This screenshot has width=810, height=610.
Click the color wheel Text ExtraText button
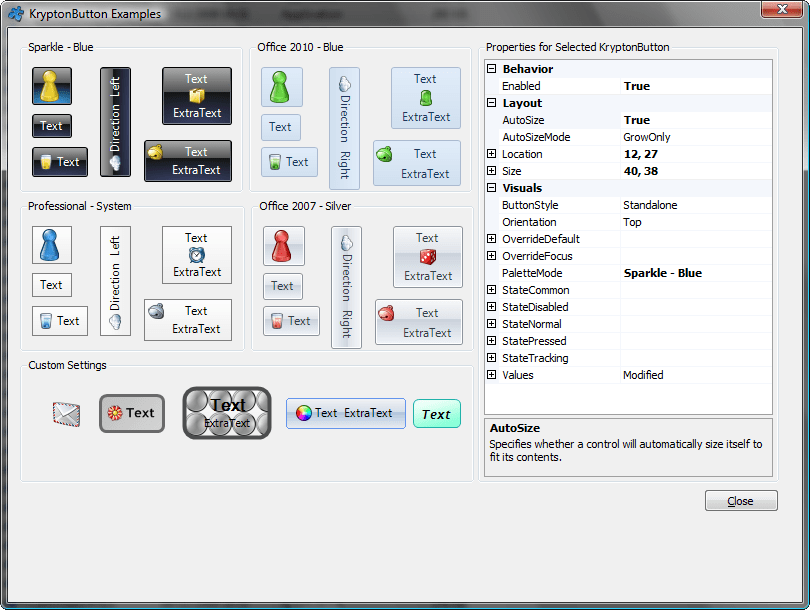pyautogui.click(x=345, y=412)
